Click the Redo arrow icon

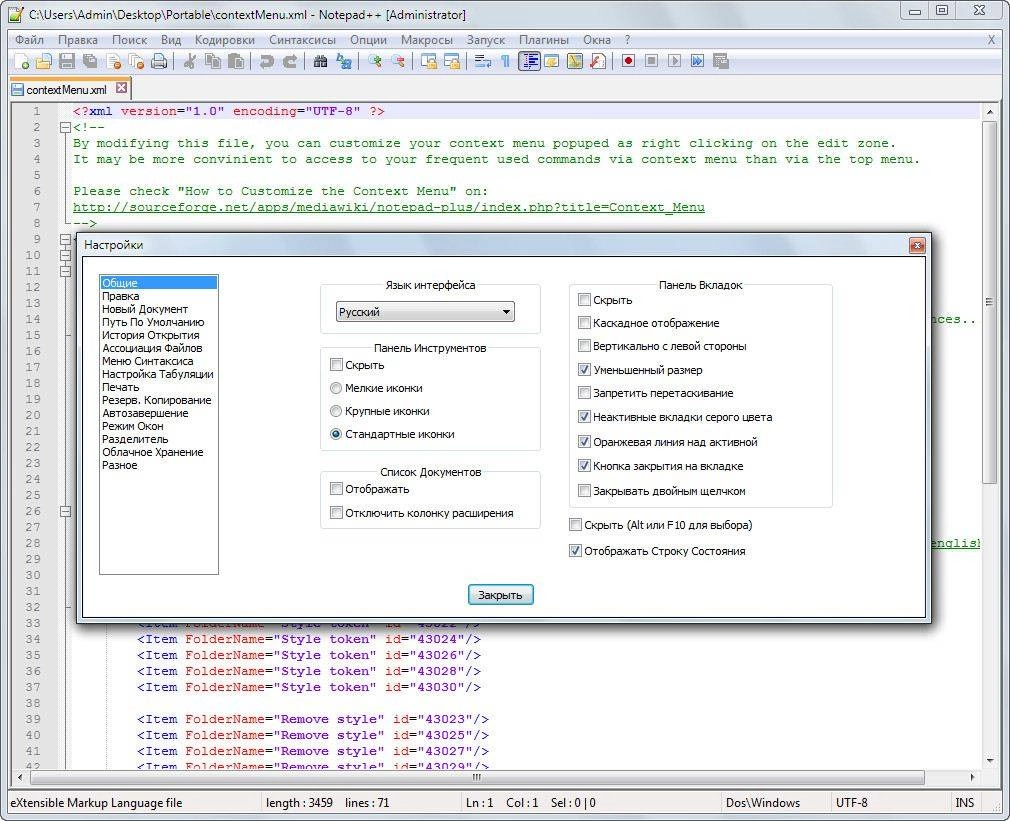pos(290,62)
